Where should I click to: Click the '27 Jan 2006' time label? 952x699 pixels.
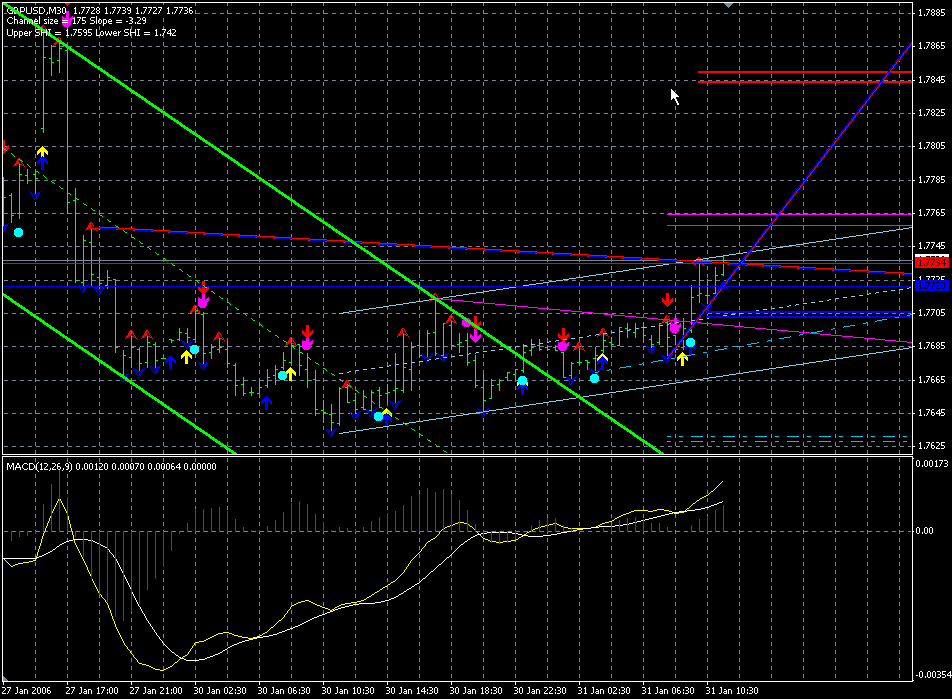[27, 690]
